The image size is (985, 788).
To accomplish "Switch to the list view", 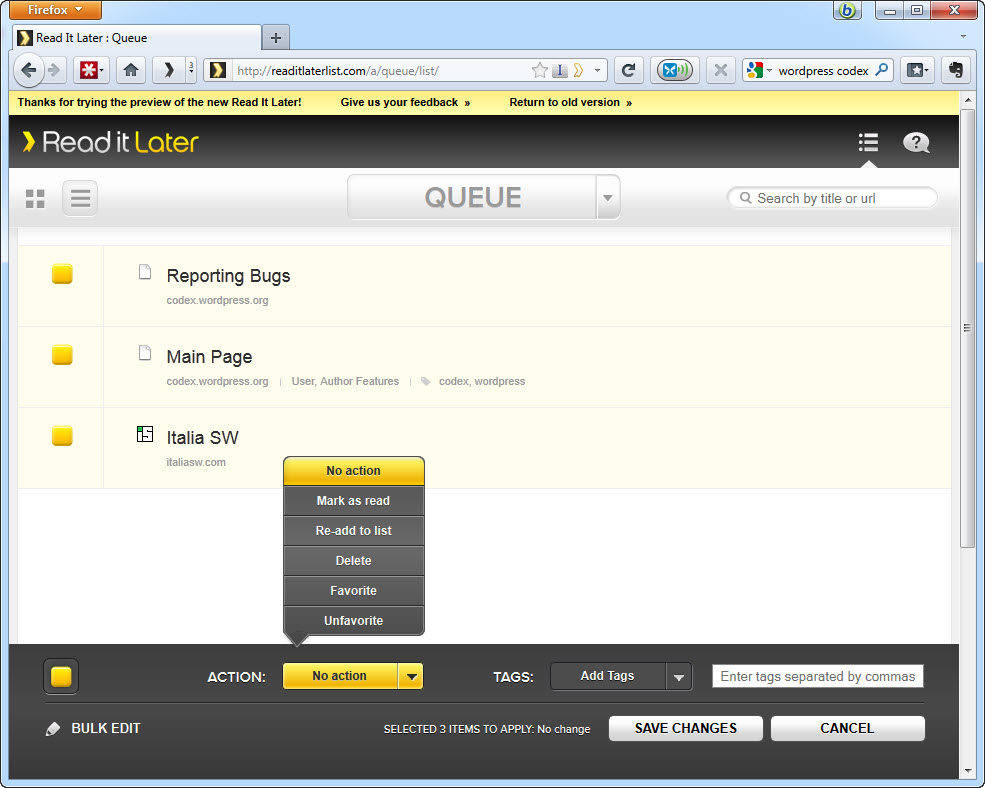I will tap(80, 199).
